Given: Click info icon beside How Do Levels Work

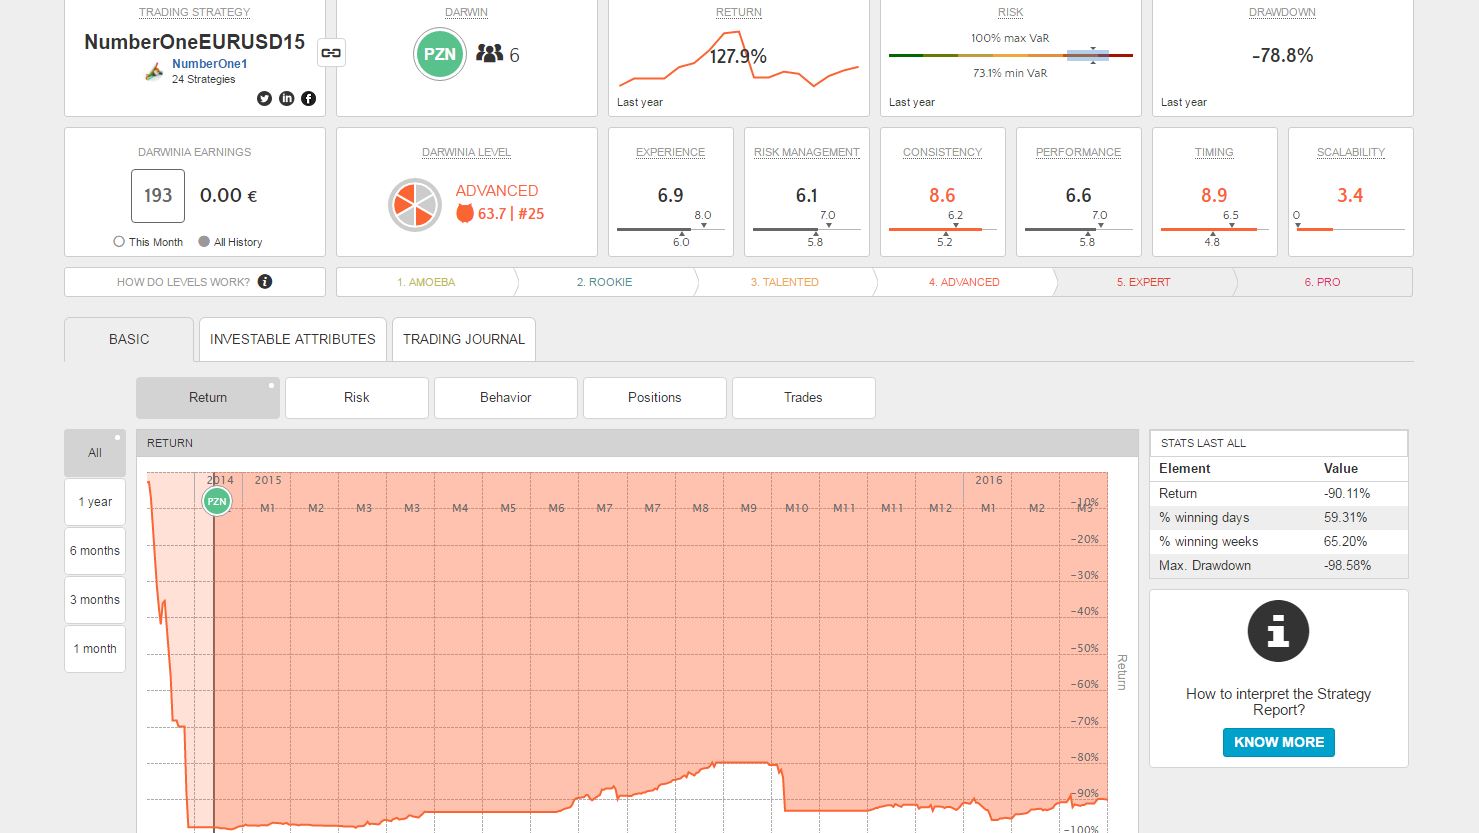Looking at the screenshot, I should click(265, 282).
